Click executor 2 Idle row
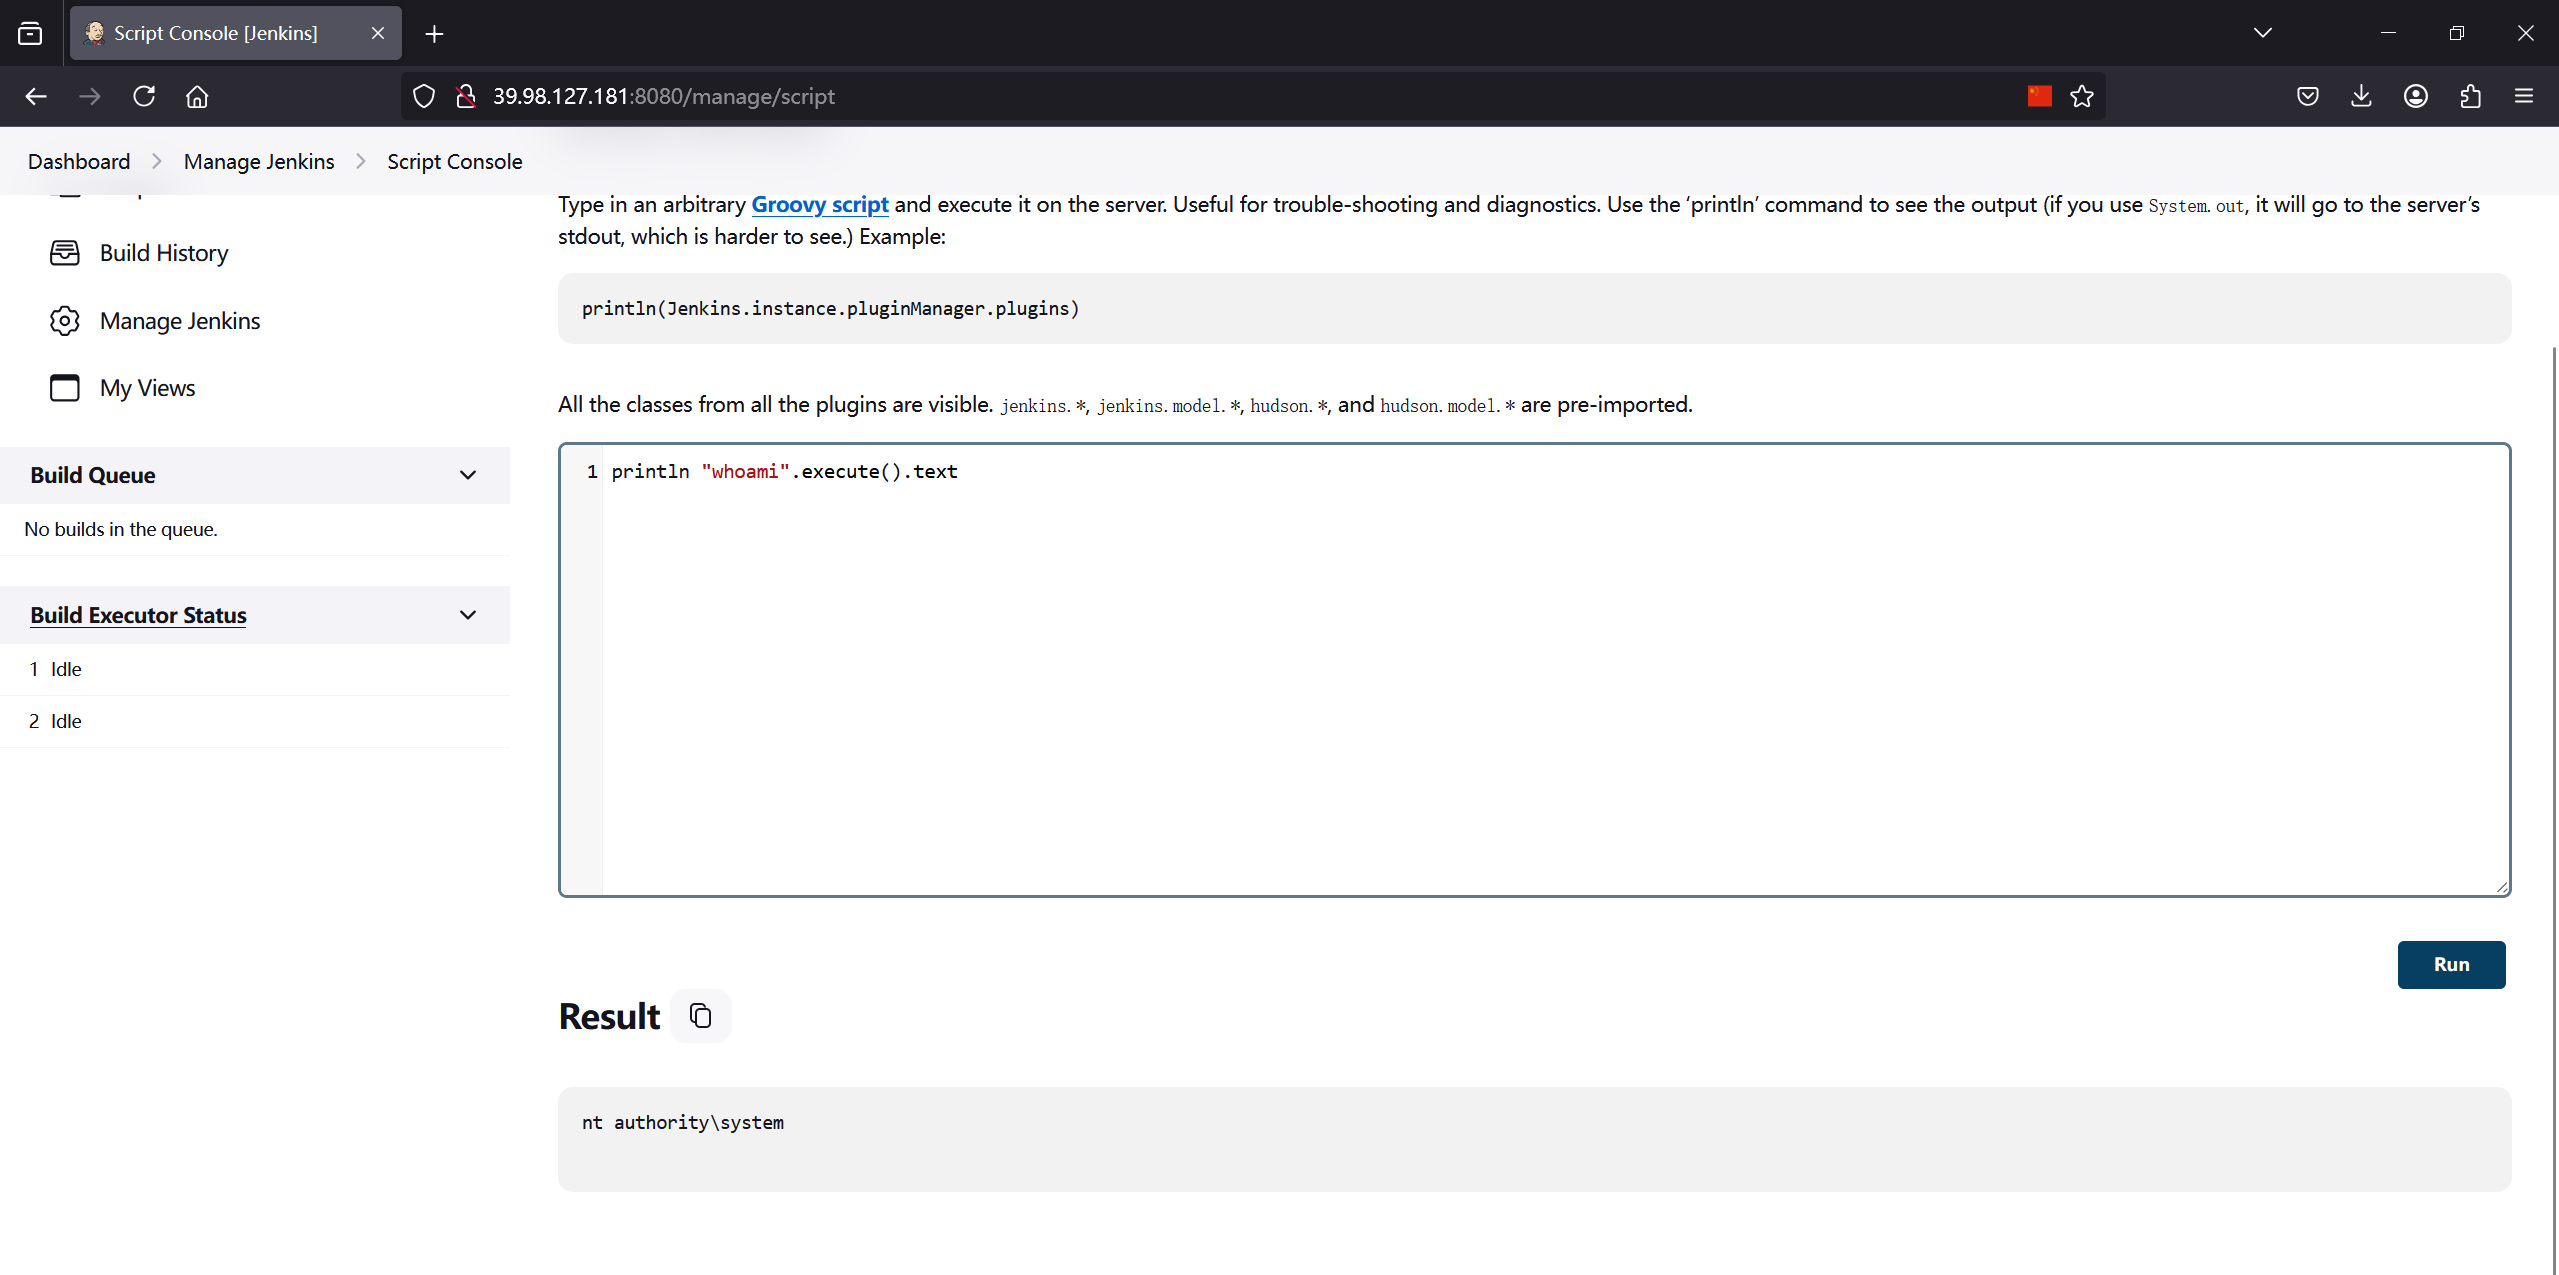This screenshot has height=1275, width=2559. (255, 722)
